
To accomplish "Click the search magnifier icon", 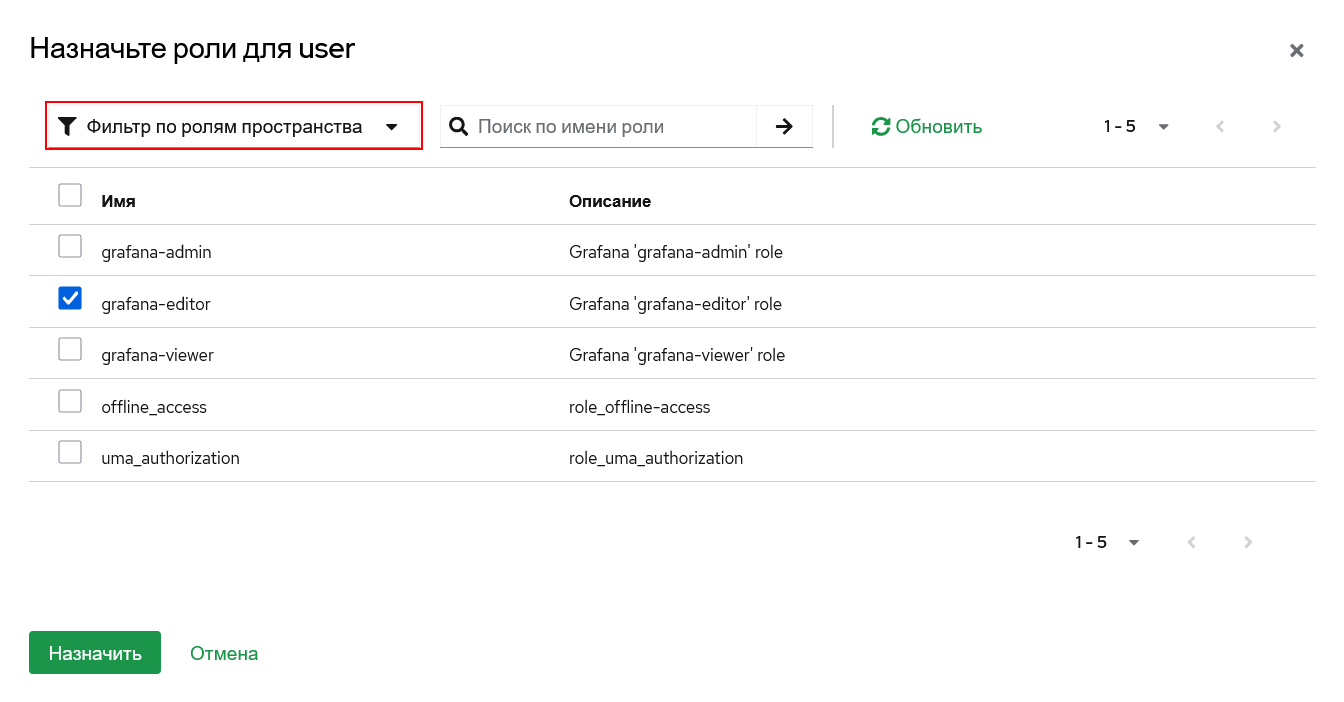I will pos(458,126).
